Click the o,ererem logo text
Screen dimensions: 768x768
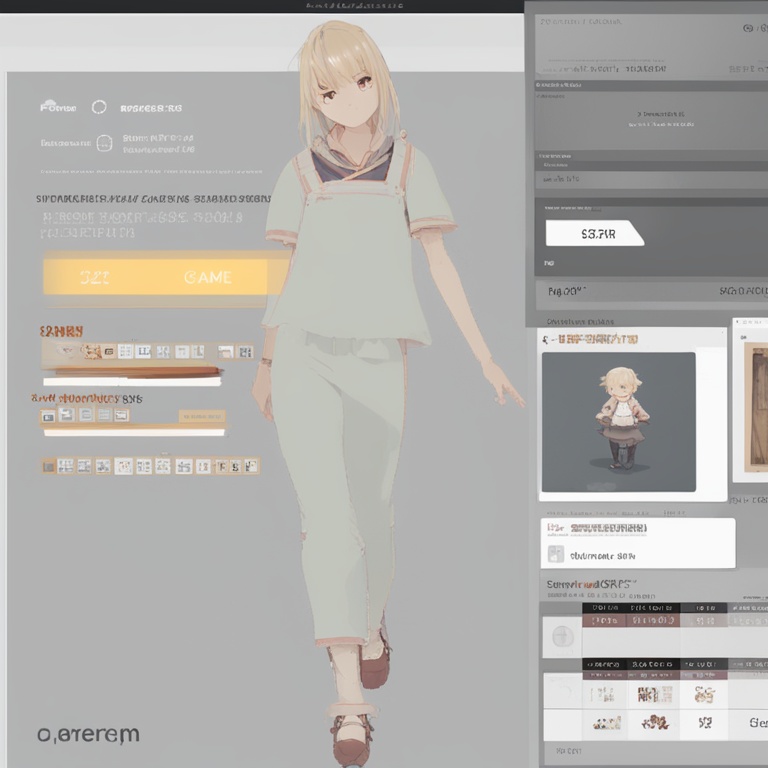point(89,735)
